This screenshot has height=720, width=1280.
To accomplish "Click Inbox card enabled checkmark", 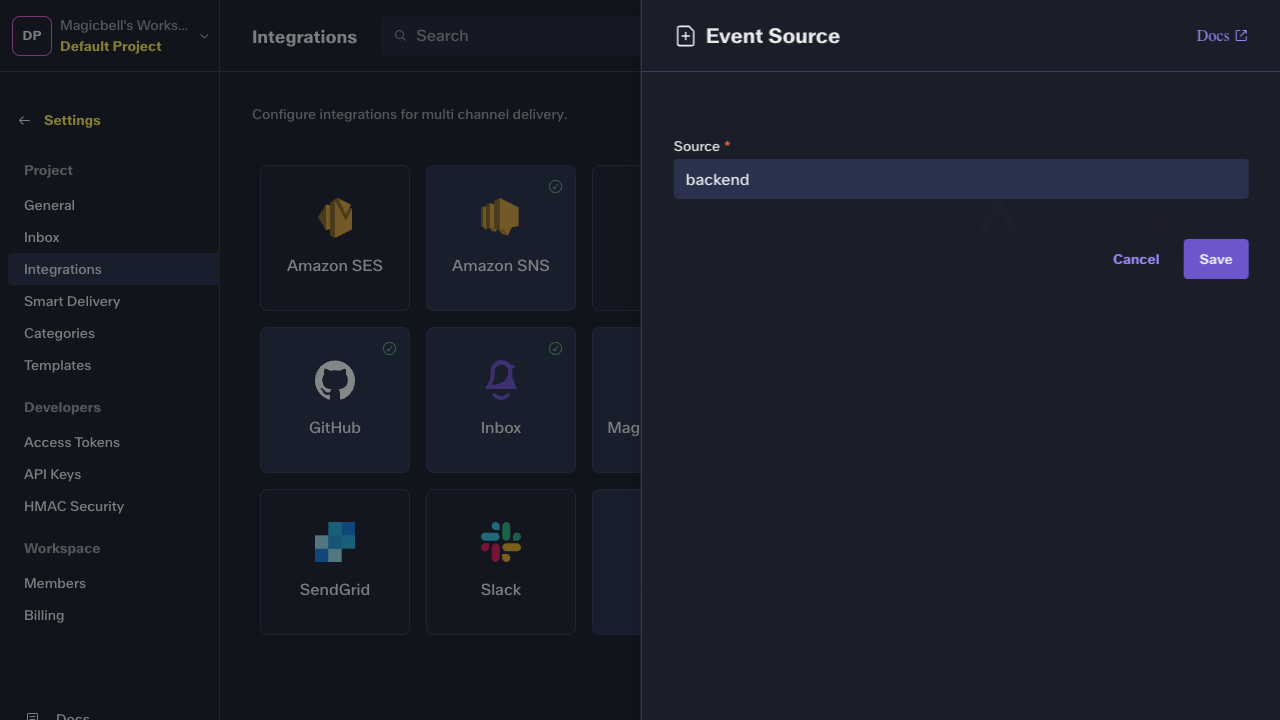I will (x=555, y=349).
